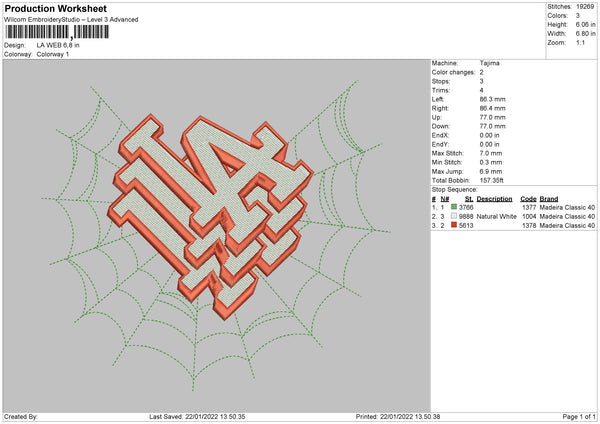600x424 pixels.
Task: Click the Total Bobbin value '157.35ft'
Action: (x=491, y=181)
